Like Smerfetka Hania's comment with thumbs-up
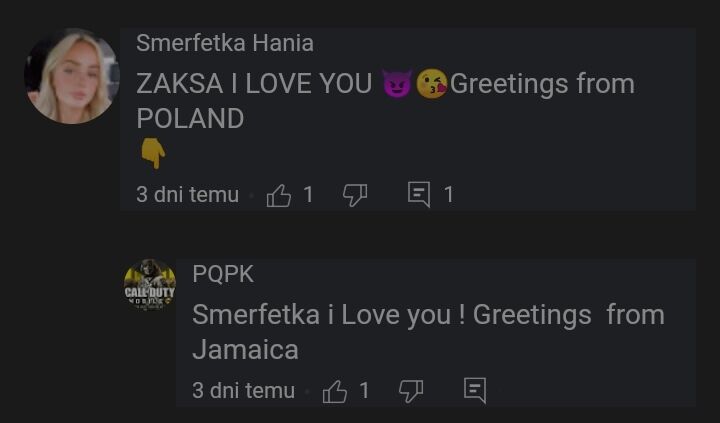 279,195
